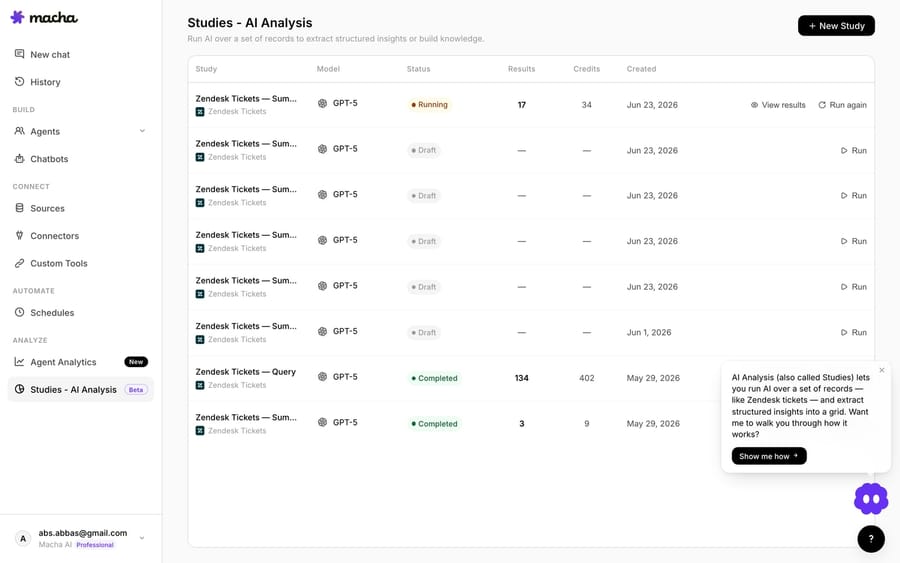
Task: Click the Results column header
Action: point(521,69)
